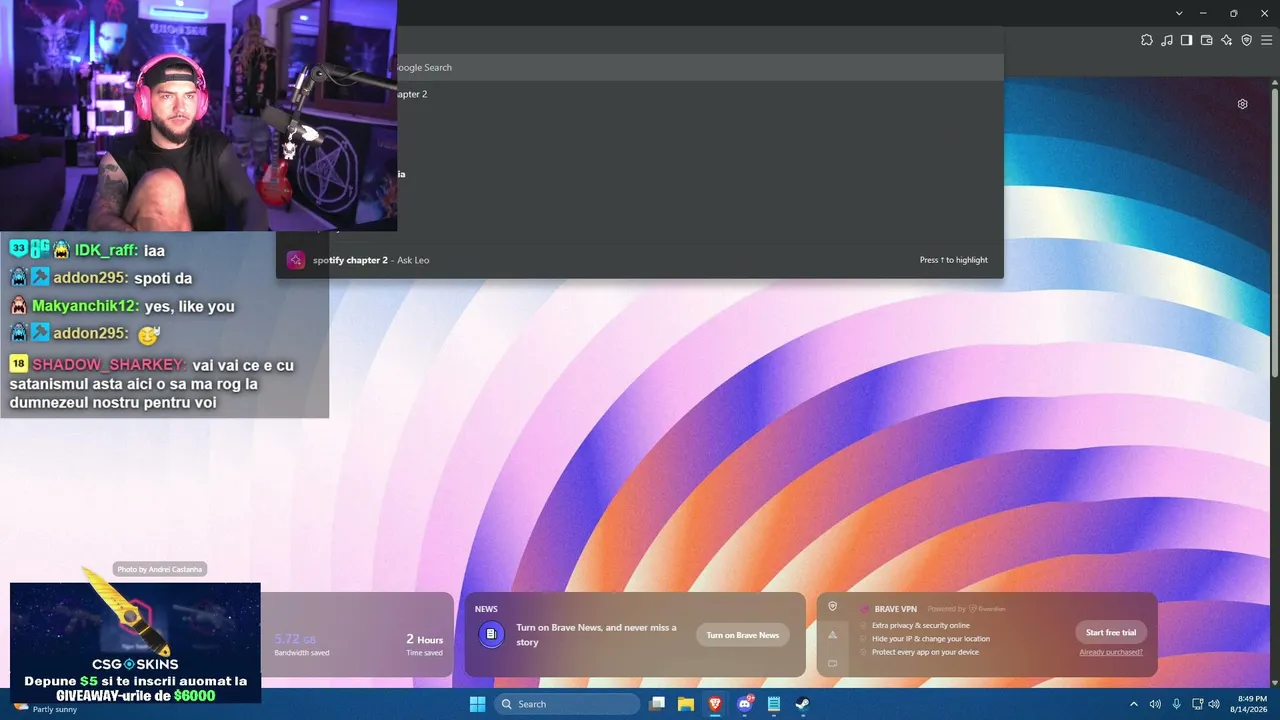The image size is (1280, 720).
Task: Select the triangle Rewards tab in widget
Action: coord(832,634)
